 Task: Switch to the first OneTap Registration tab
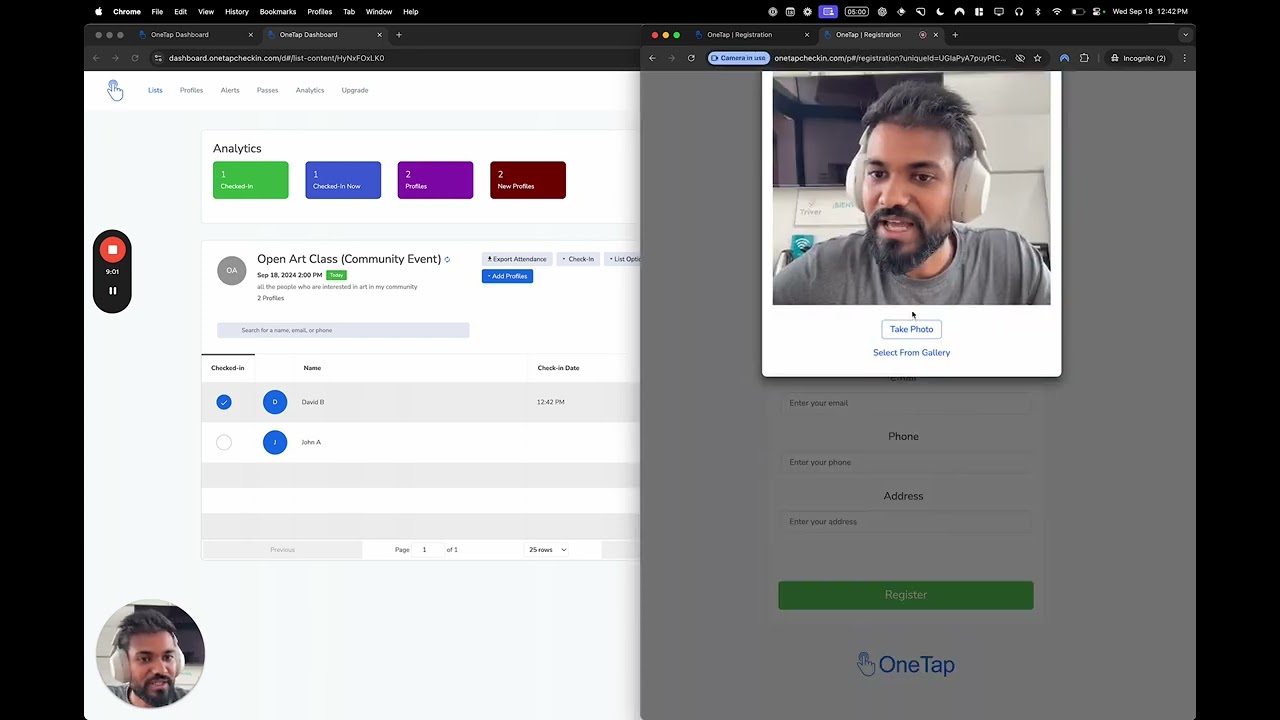coord(751,35)
